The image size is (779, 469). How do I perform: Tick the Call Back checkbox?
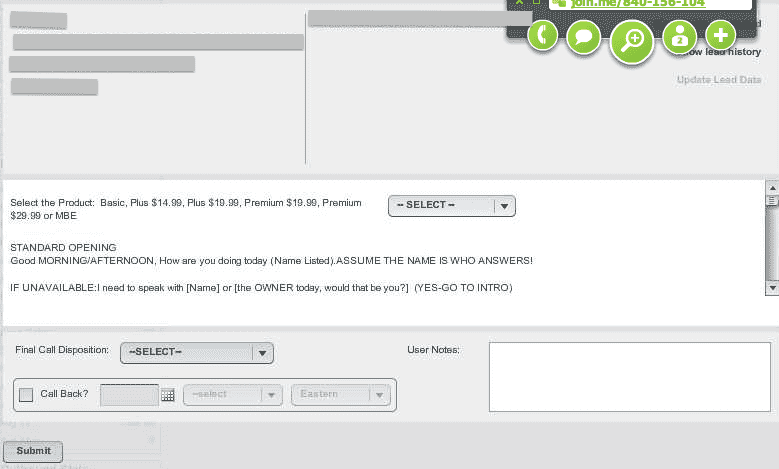coord(26,395)
